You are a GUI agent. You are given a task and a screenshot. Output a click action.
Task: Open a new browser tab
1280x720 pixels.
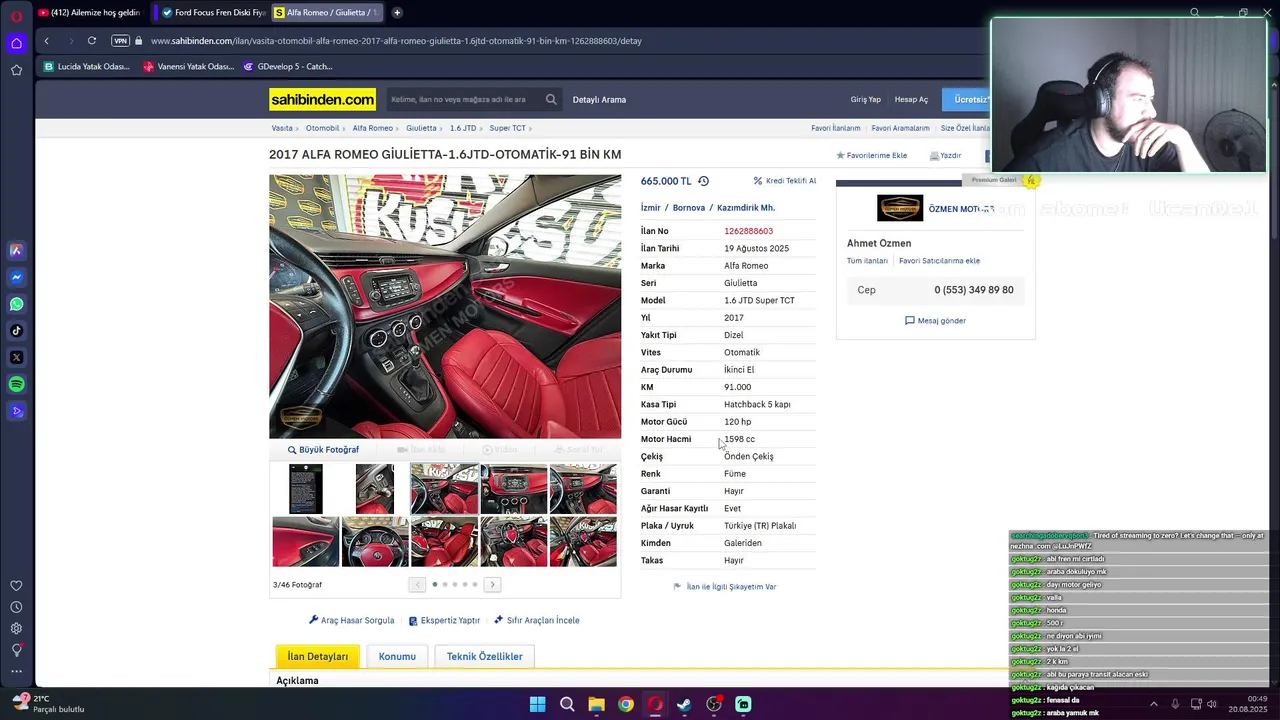tap(397, 13)
